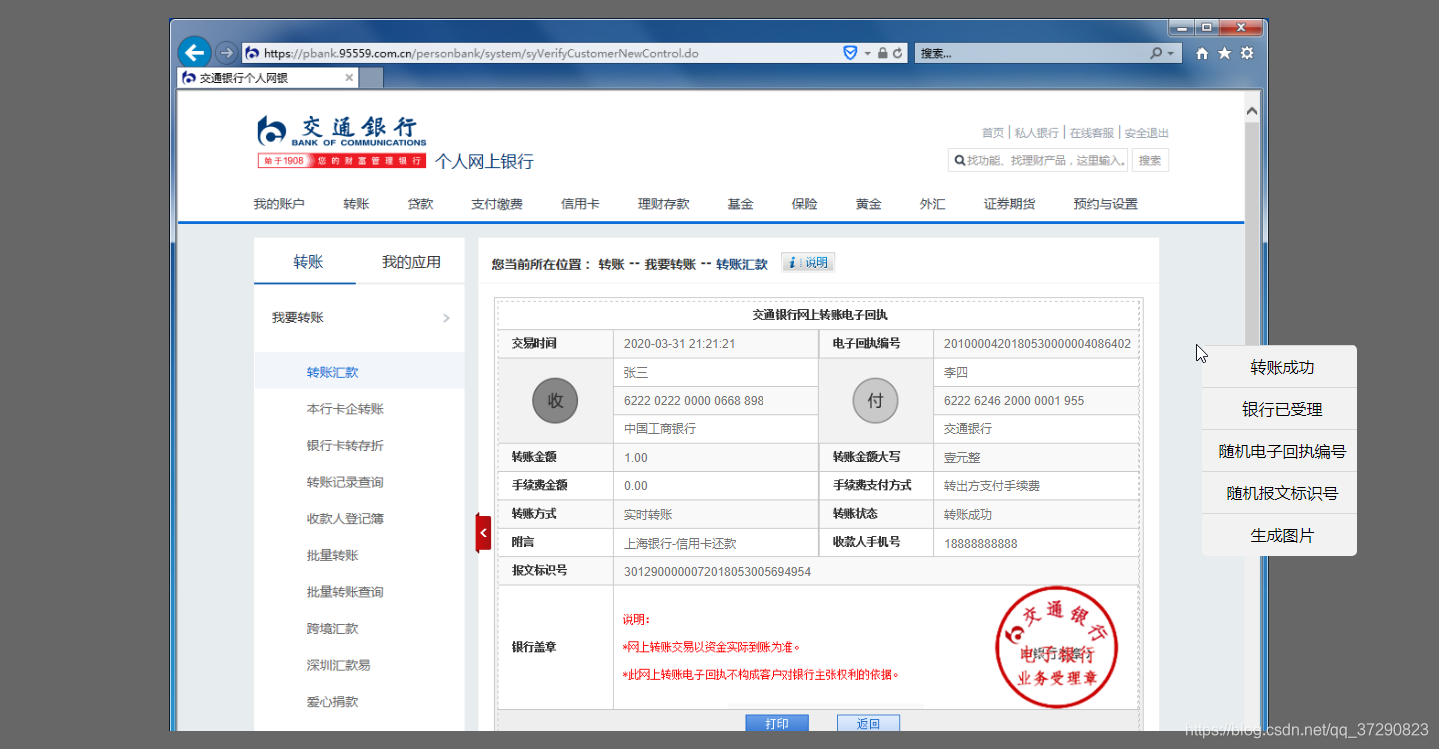Viewport: 1439px width, 749px height.
Task: Open the 首页 link
Action: click(992, 133)
